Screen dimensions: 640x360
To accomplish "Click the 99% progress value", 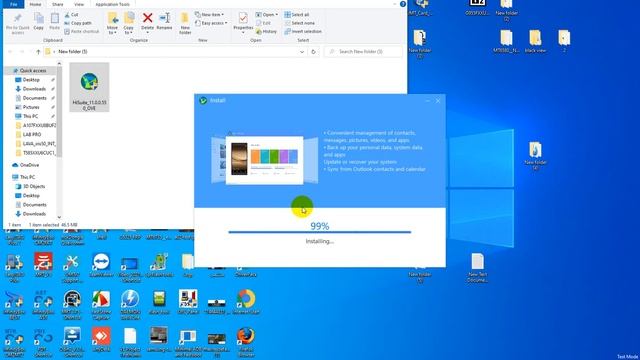I will 320,226.
